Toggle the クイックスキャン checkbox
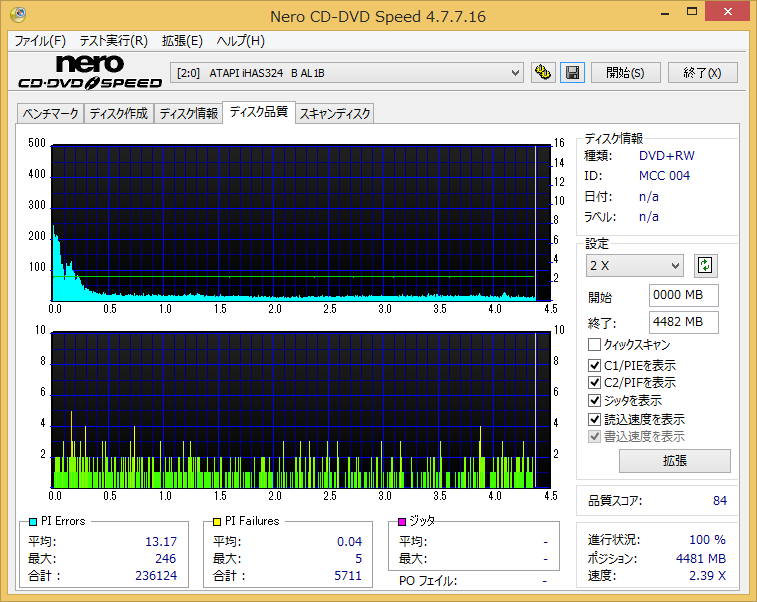Image resolution: width=757 pixels, height=602 pixels. pyautogui.click(x=594, y=345)
